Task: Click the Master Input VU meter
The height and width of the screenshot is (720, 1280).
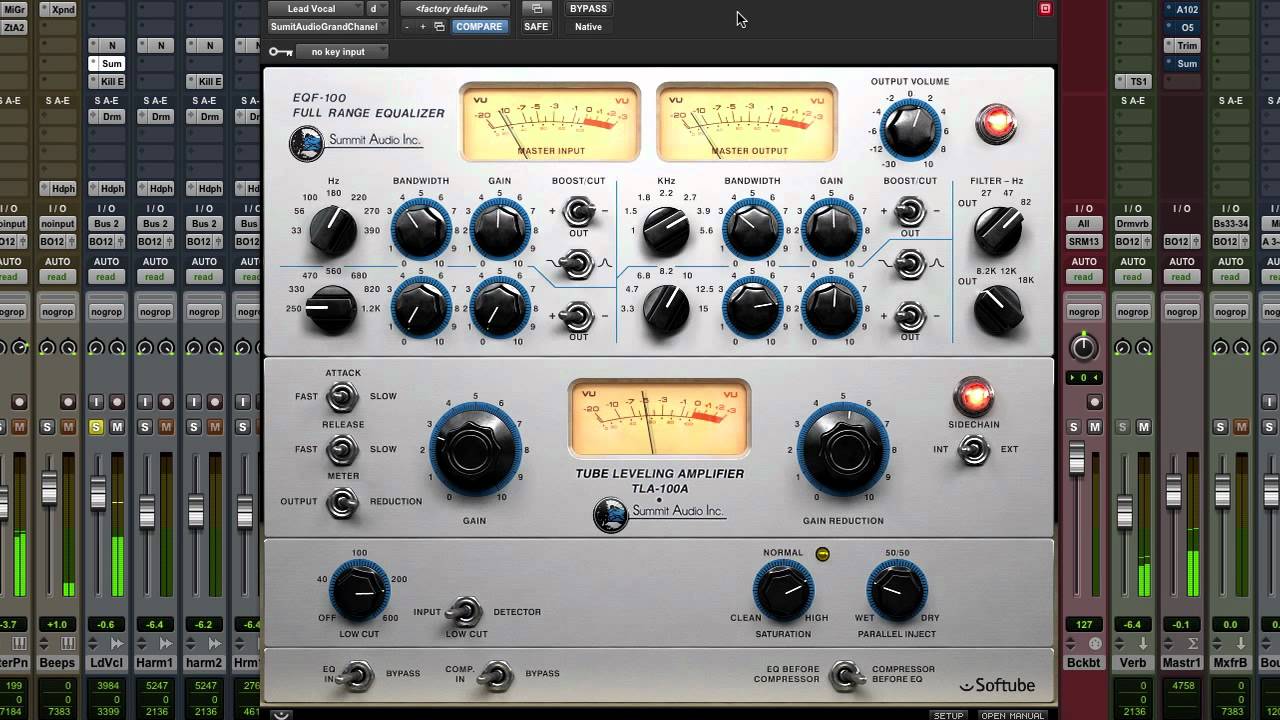Action: (550, 123)
